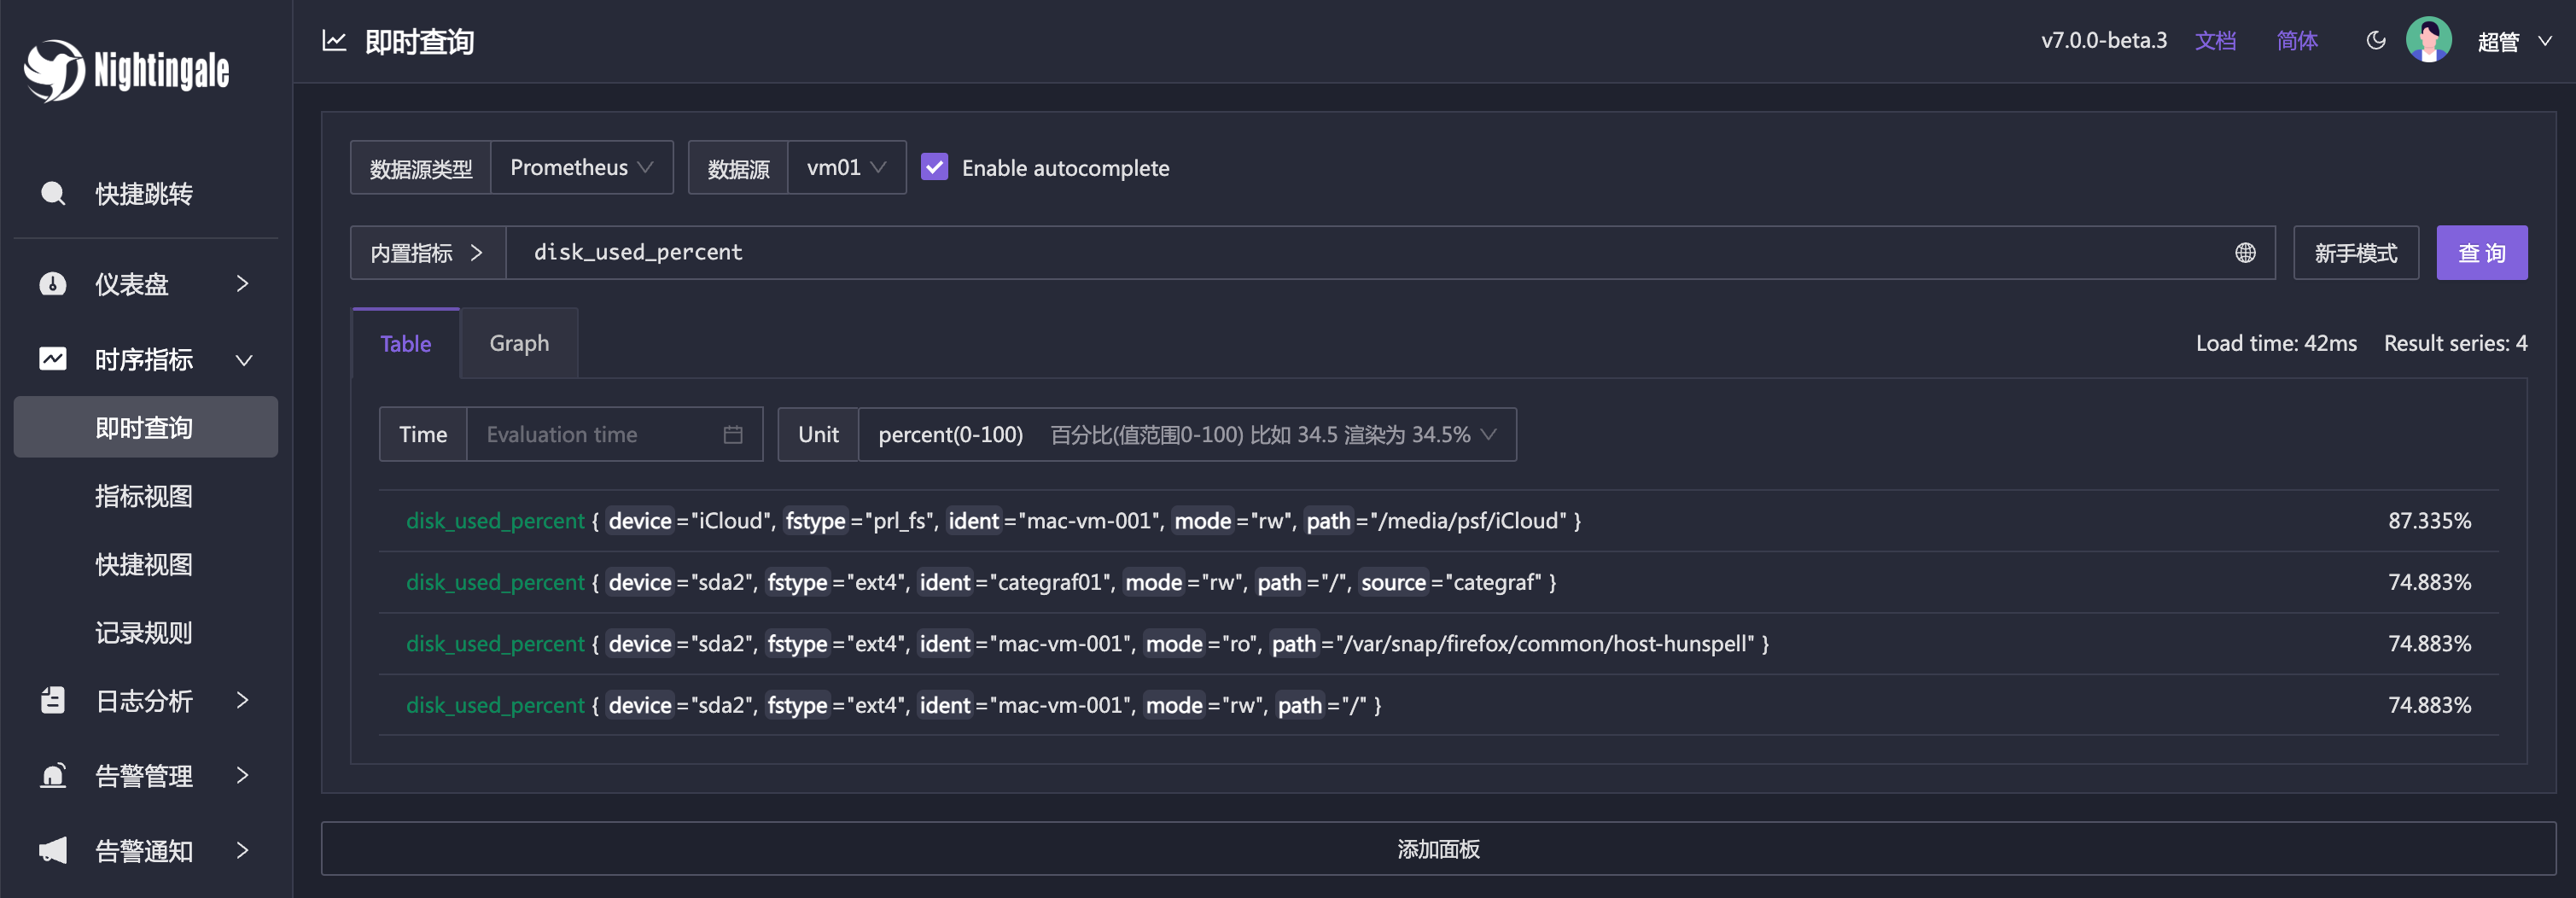Open the Unit percent(0-100) dropdown
This screenshot has height=898, width=2576.
[x=1186, y=435]
